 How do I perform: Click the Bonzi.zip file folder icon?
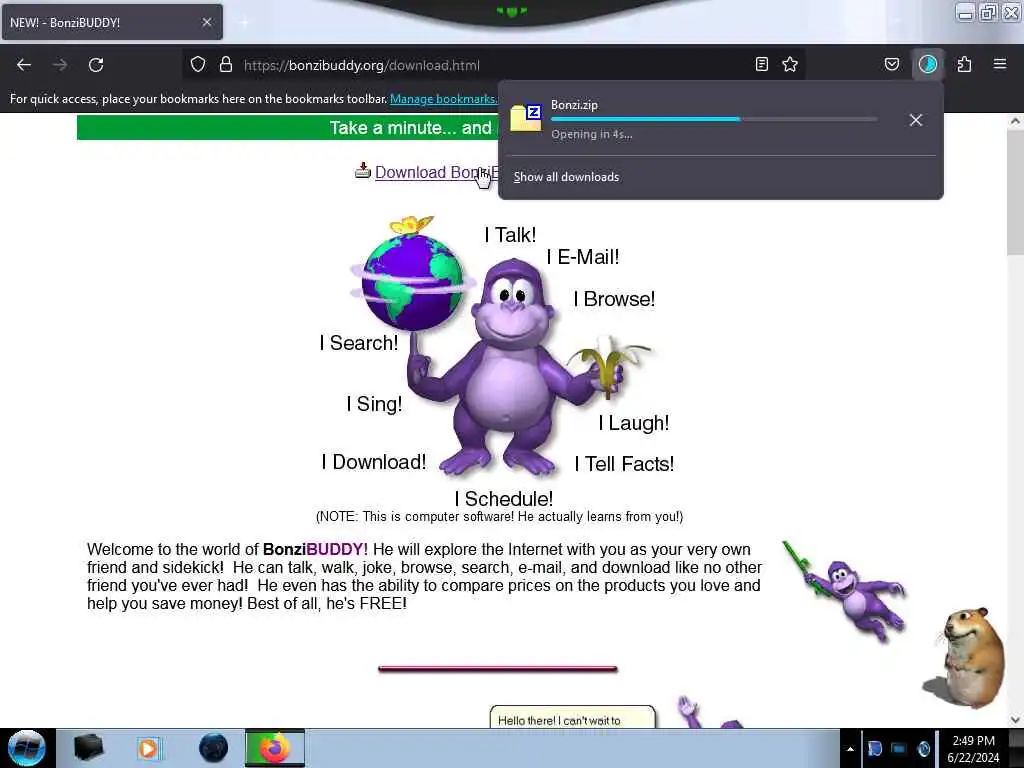coord(526,118)
